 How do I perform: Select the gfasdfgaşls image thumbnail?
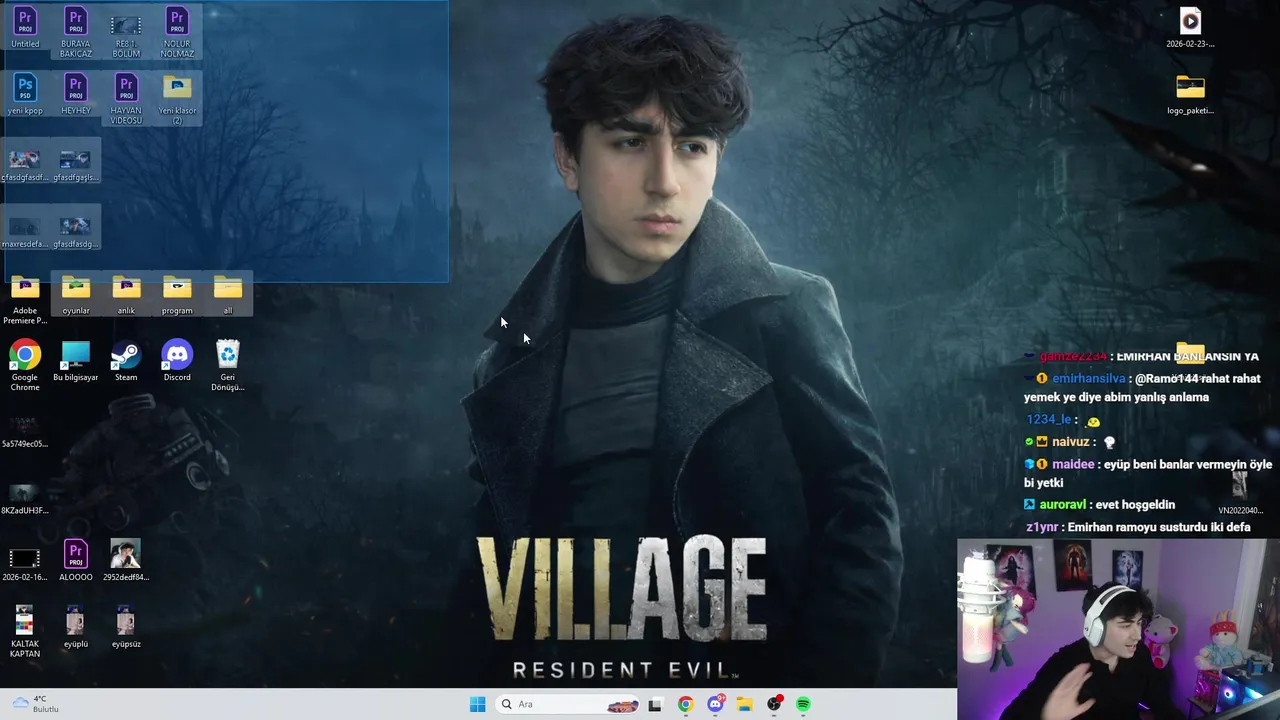(x=76, y=165)
